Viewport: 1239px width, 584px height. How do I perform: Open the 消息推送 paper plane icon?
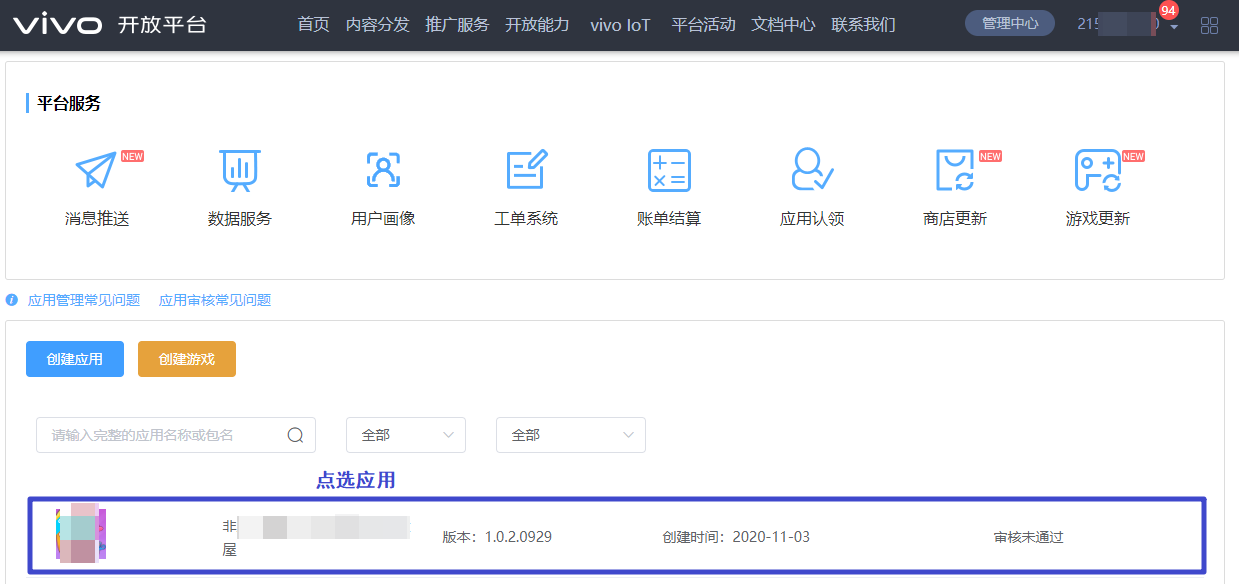coord(96,171)
